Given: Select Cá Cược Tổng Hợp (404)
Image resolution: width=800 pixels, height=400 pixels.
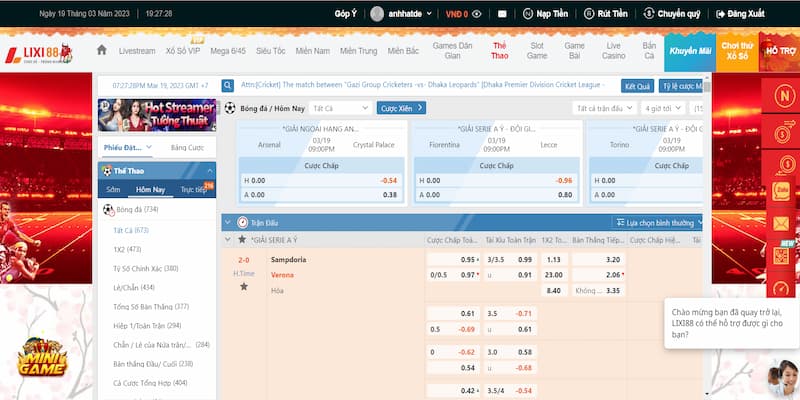Looking at the screenshot, I should (x=151, y=383).
